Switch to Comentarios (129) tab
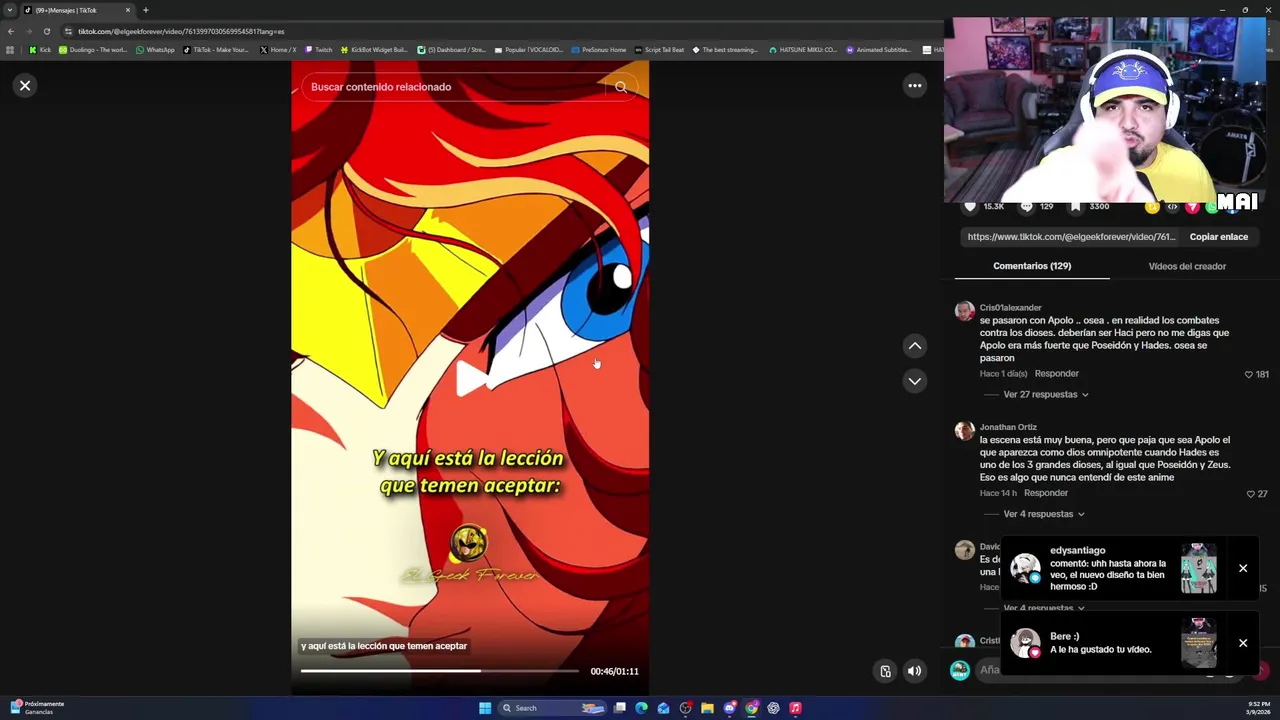Screen dimensions: 1280x720 click(x=1032, y=266)
